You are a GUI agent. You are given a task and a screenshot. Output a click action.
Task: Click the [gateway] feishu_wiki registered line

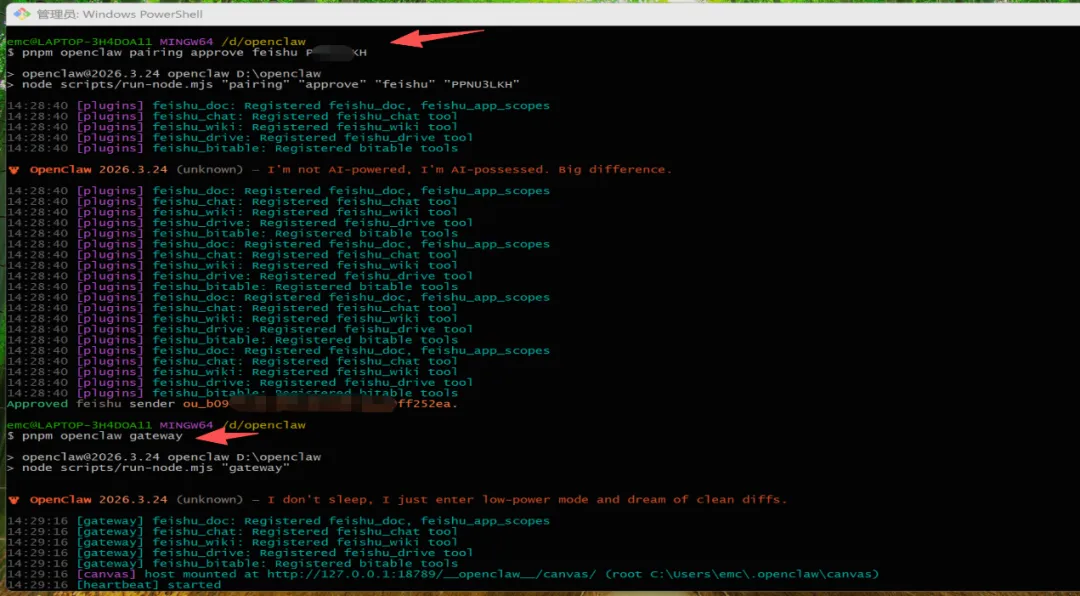coord(232,542)
